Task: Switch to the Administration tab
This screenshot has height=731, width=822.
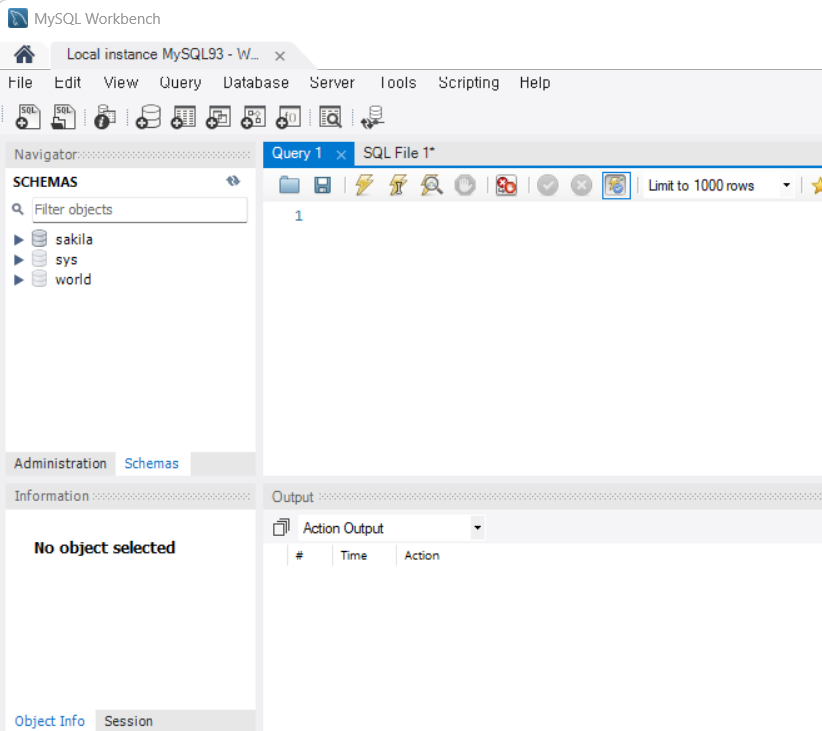Action: 60,464
